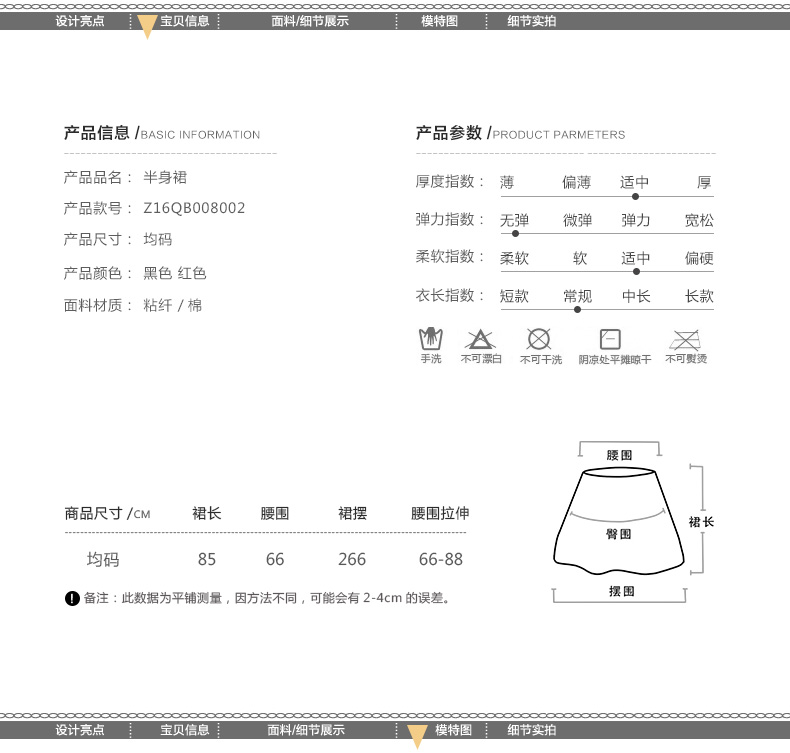790x753 pixels.
Task: Click the product name value 半身裙
Action: click(x=165, y=177)
